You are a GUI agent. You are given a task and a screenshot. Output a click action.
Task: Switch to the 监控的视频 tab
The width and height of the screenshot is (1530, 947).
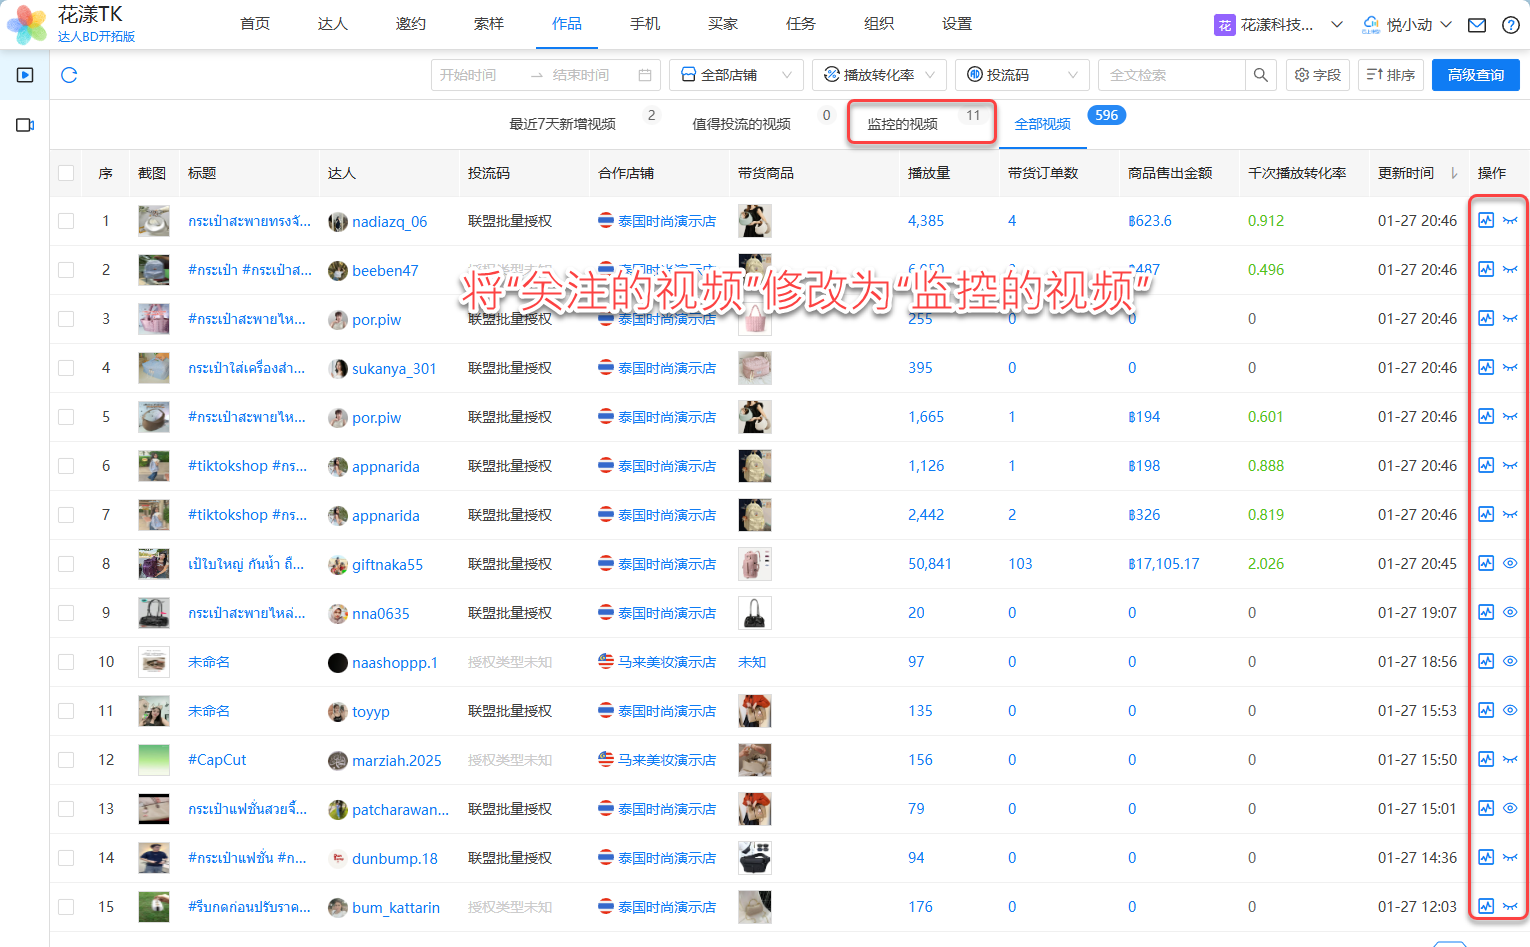coord(902,124)
